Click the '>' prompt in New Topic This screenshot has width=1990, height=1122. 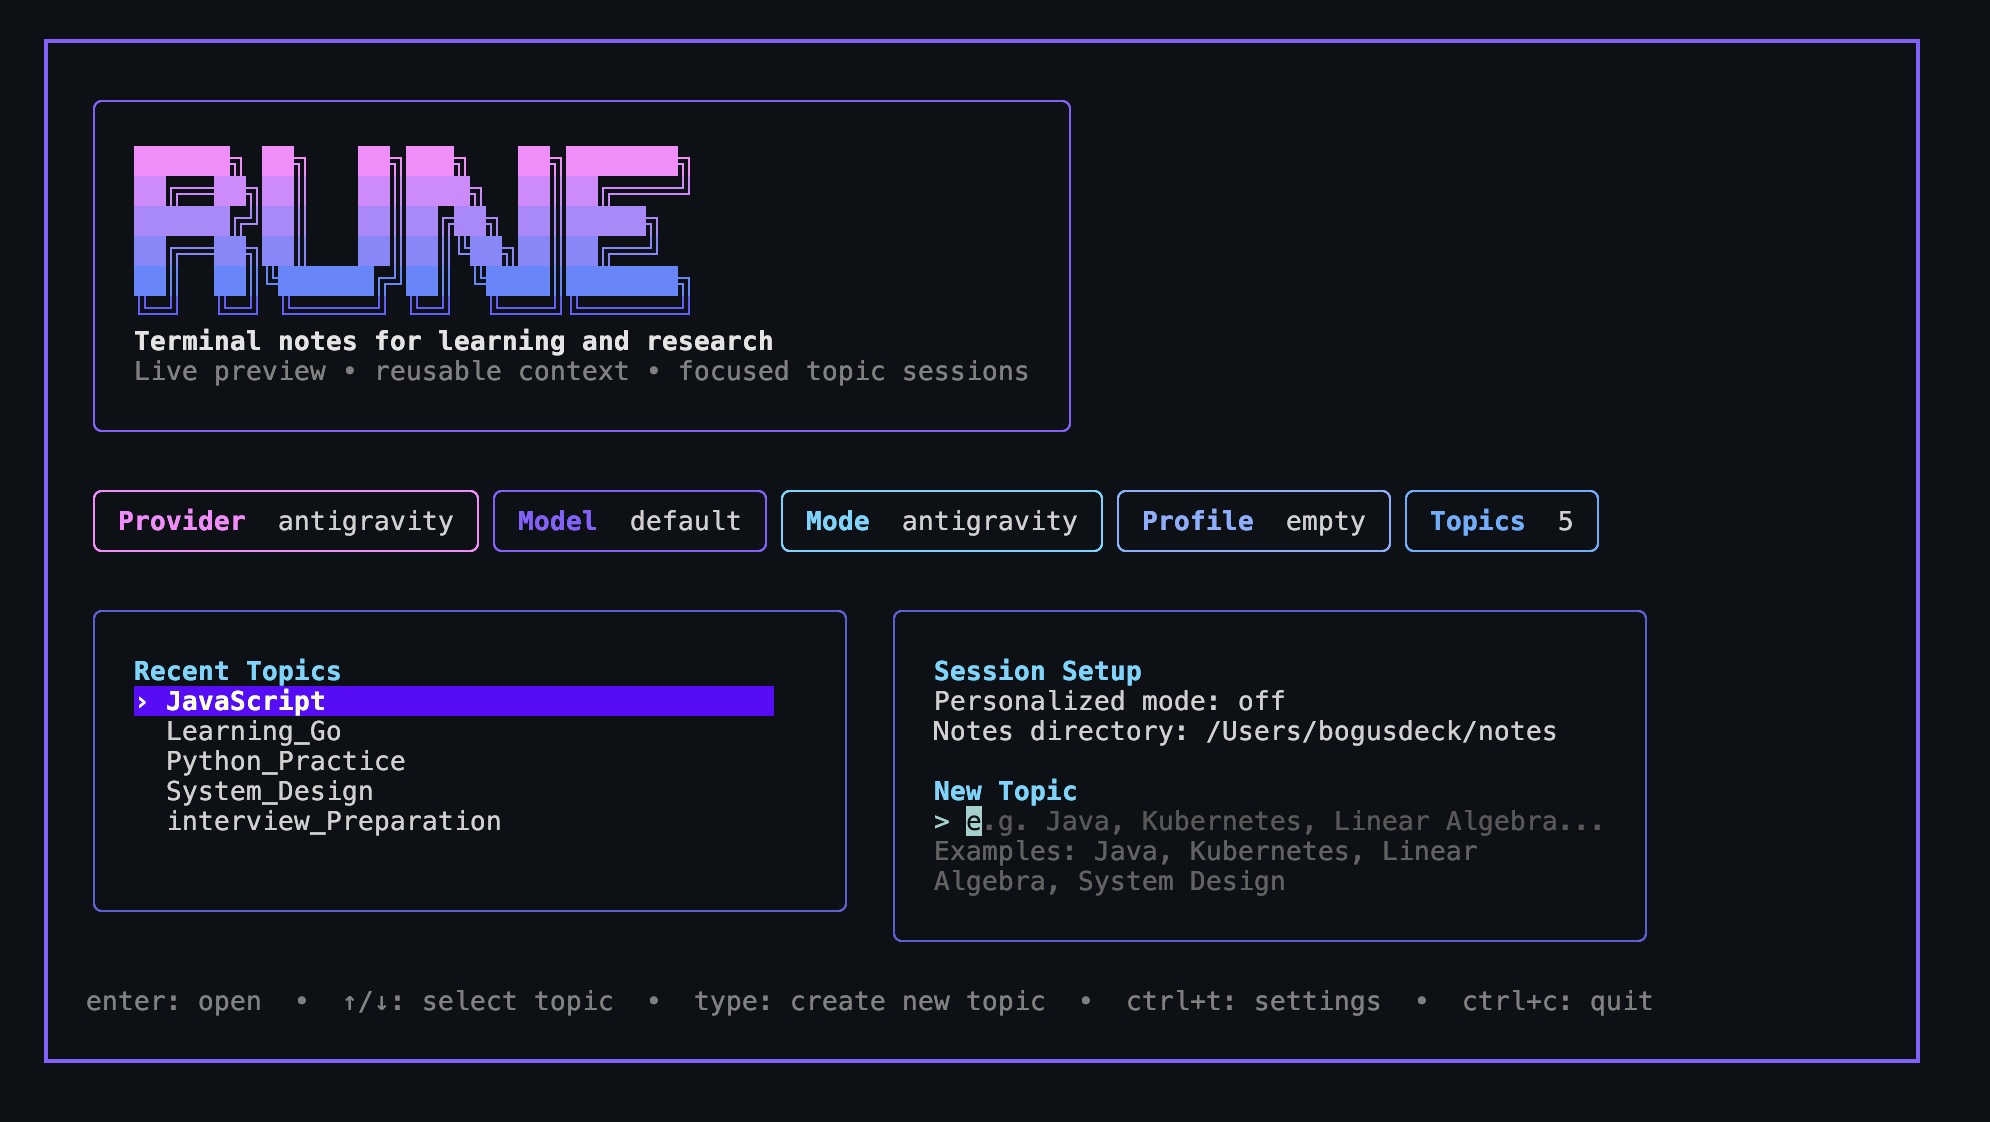(x=941, y=822)
